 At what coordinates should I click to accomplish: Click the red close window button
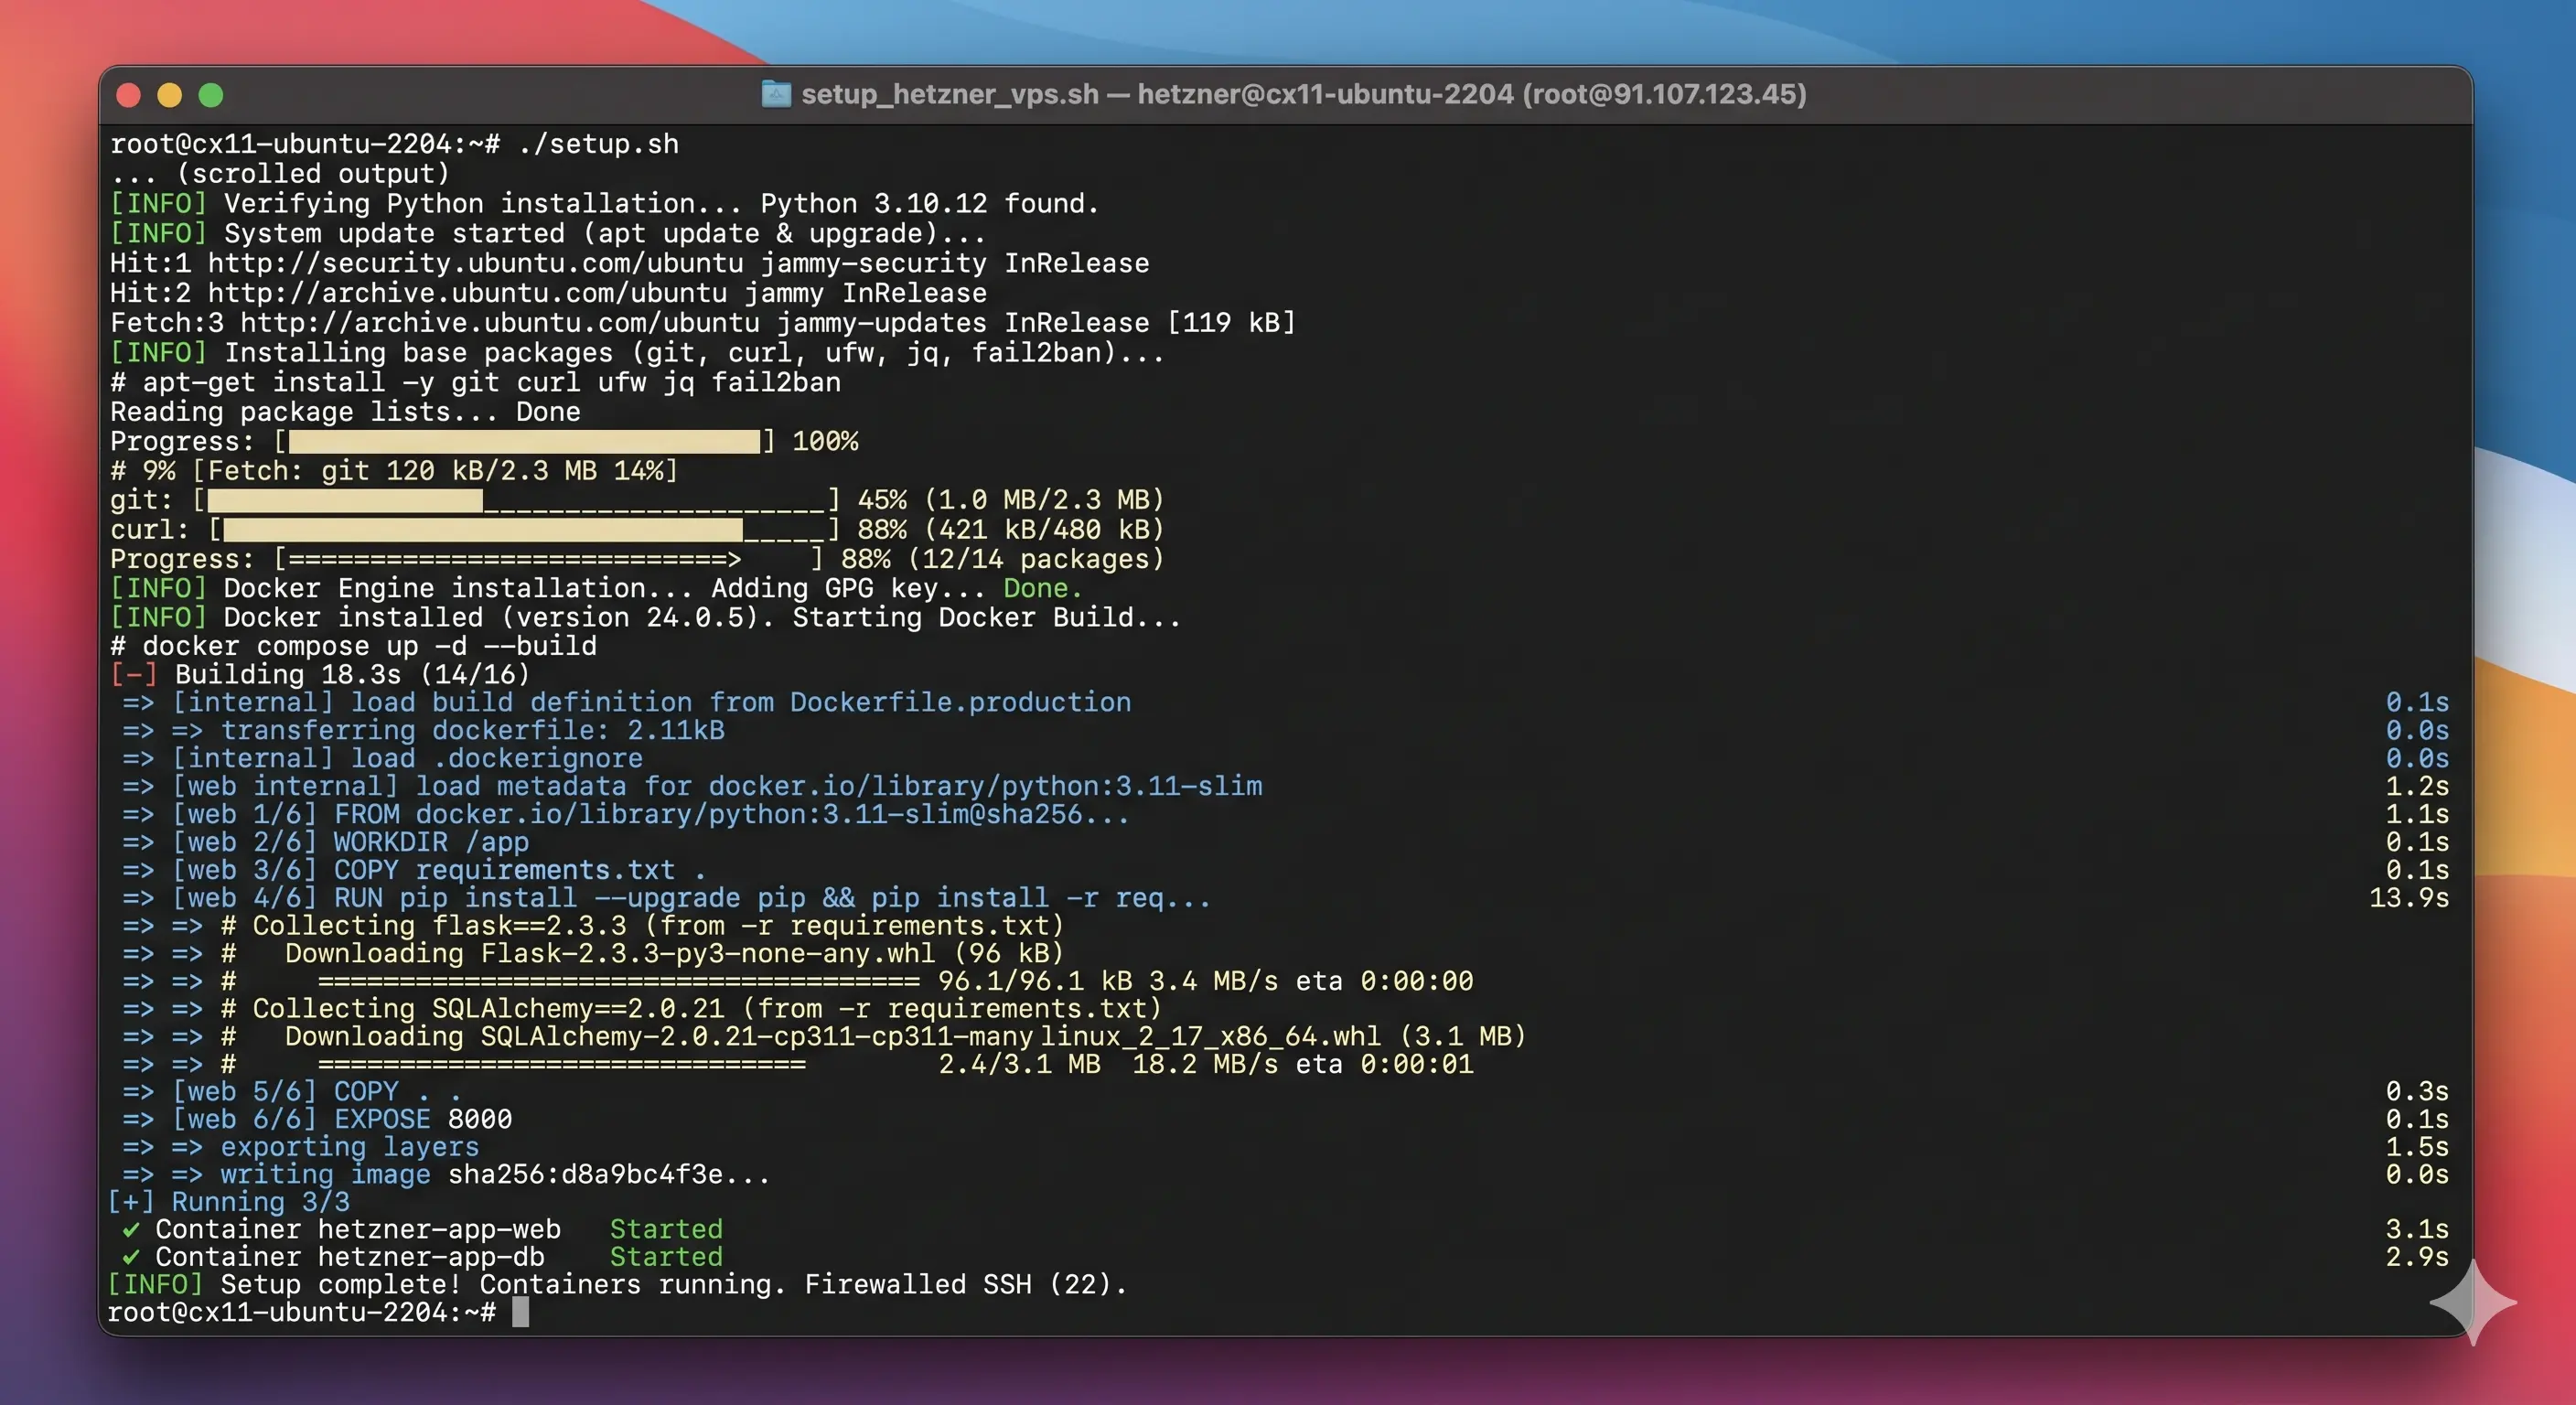click(x=128, y=95)
